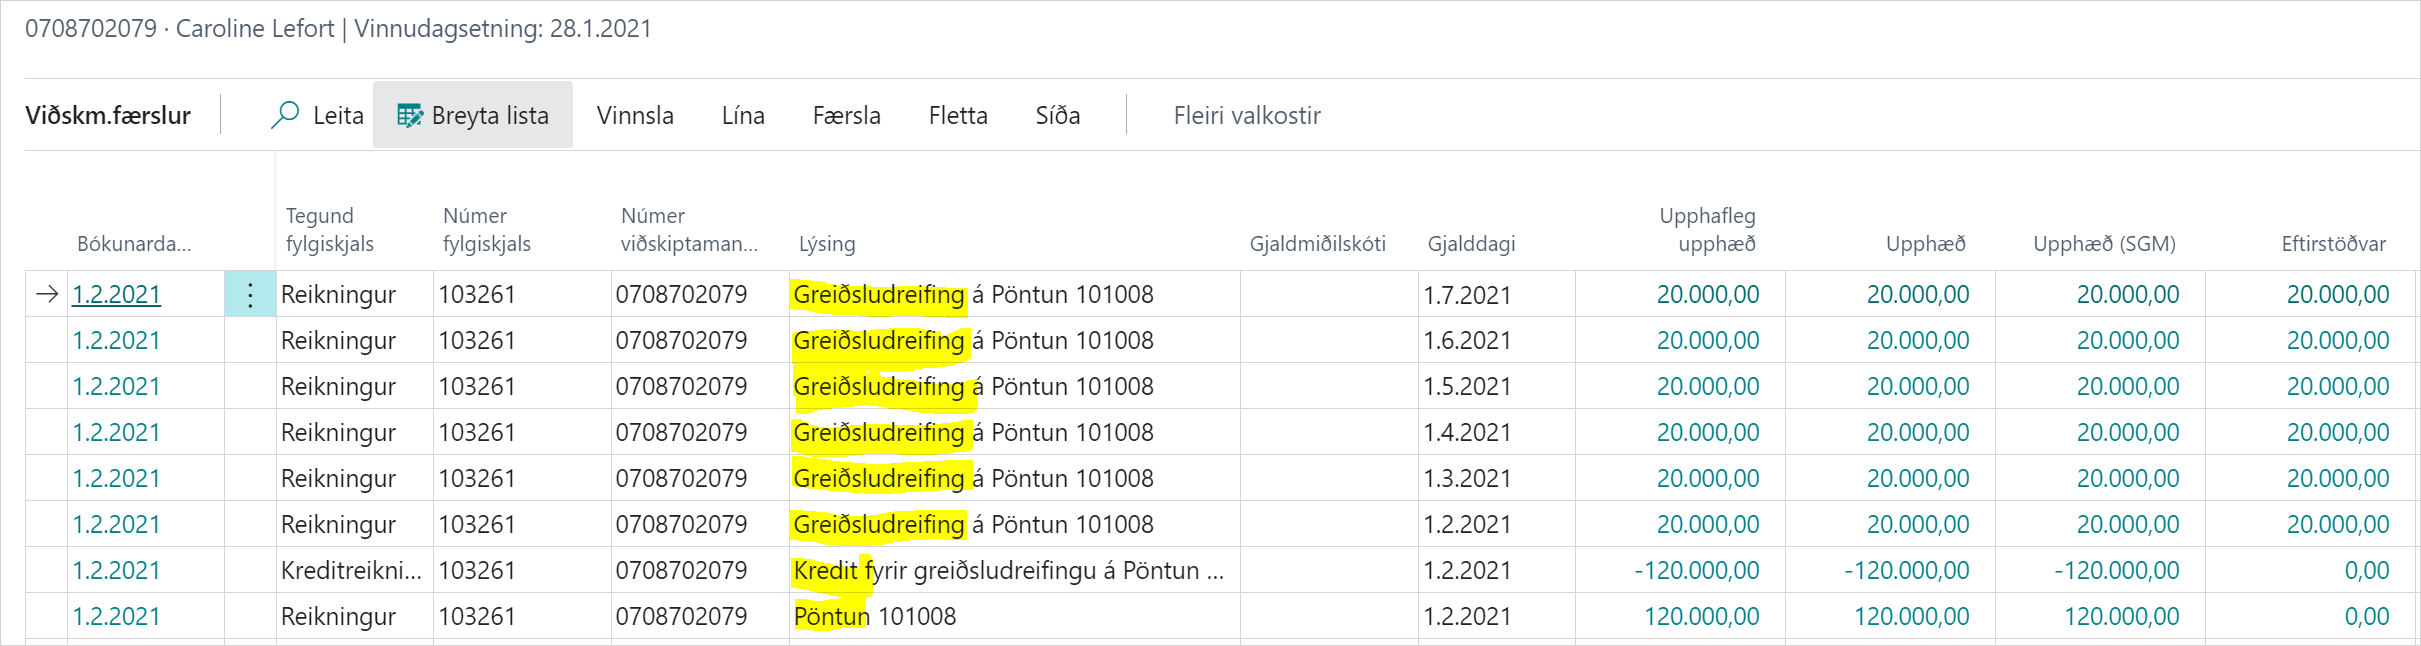Open the three-dot row actions menu
Image resolution: width=2421 pixels, height=646 pixels.
(250, 295)
